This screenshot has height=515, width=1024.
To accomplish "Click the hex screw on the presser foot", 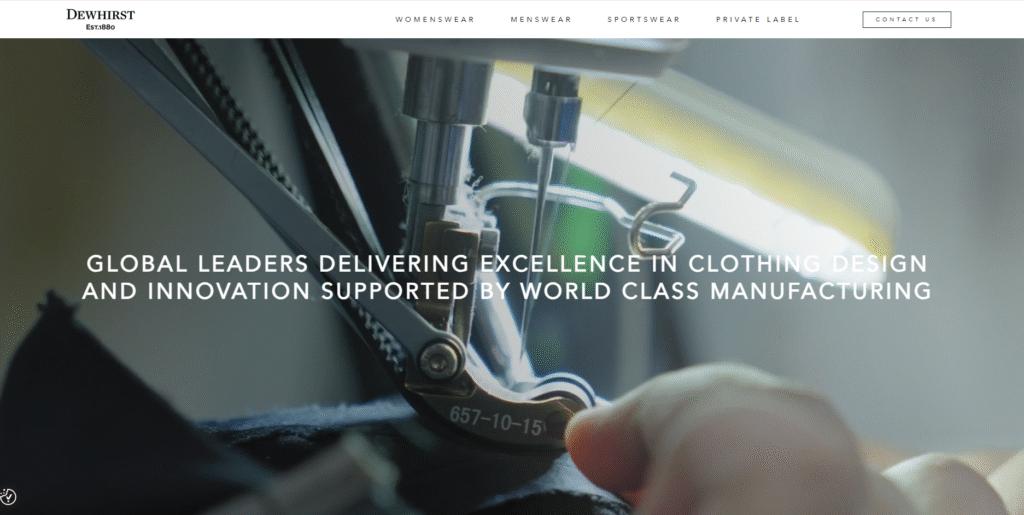I will coord(439,358).
